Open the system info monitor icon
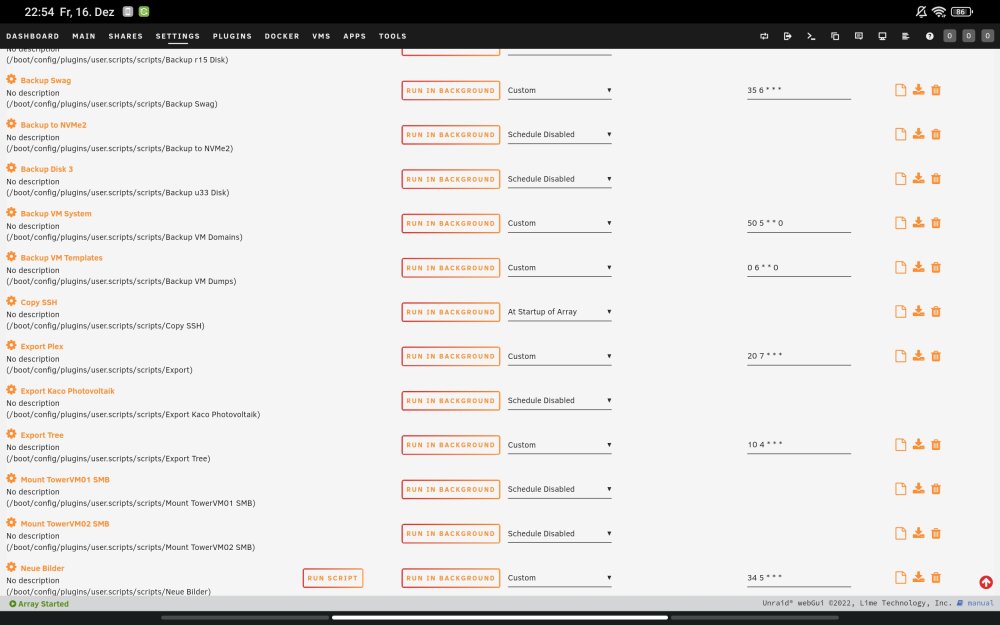 click(x=882, y=36)
